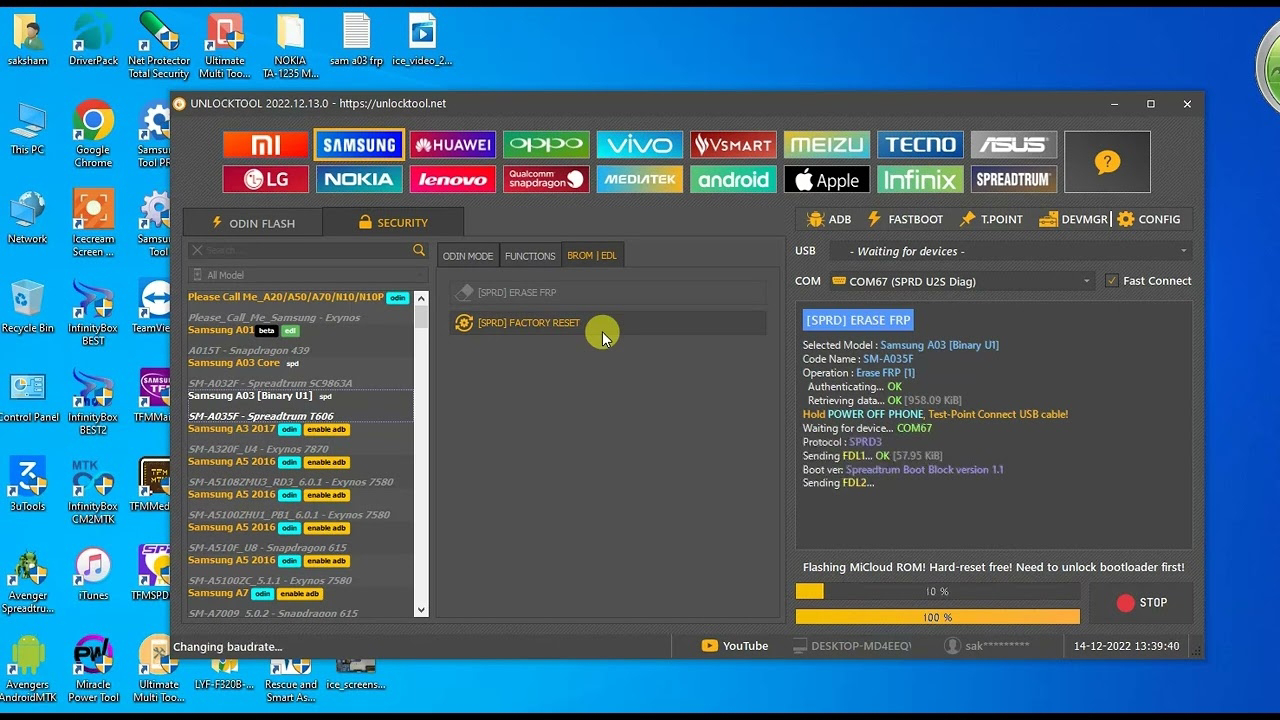
Task: Open the OPPO brand section
Action: (546, 145)
